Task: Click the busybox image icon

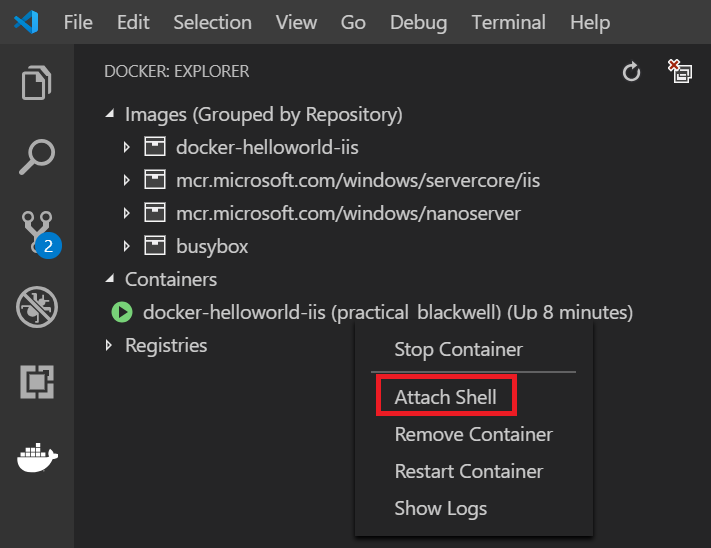Action: (x=155, y=246)
